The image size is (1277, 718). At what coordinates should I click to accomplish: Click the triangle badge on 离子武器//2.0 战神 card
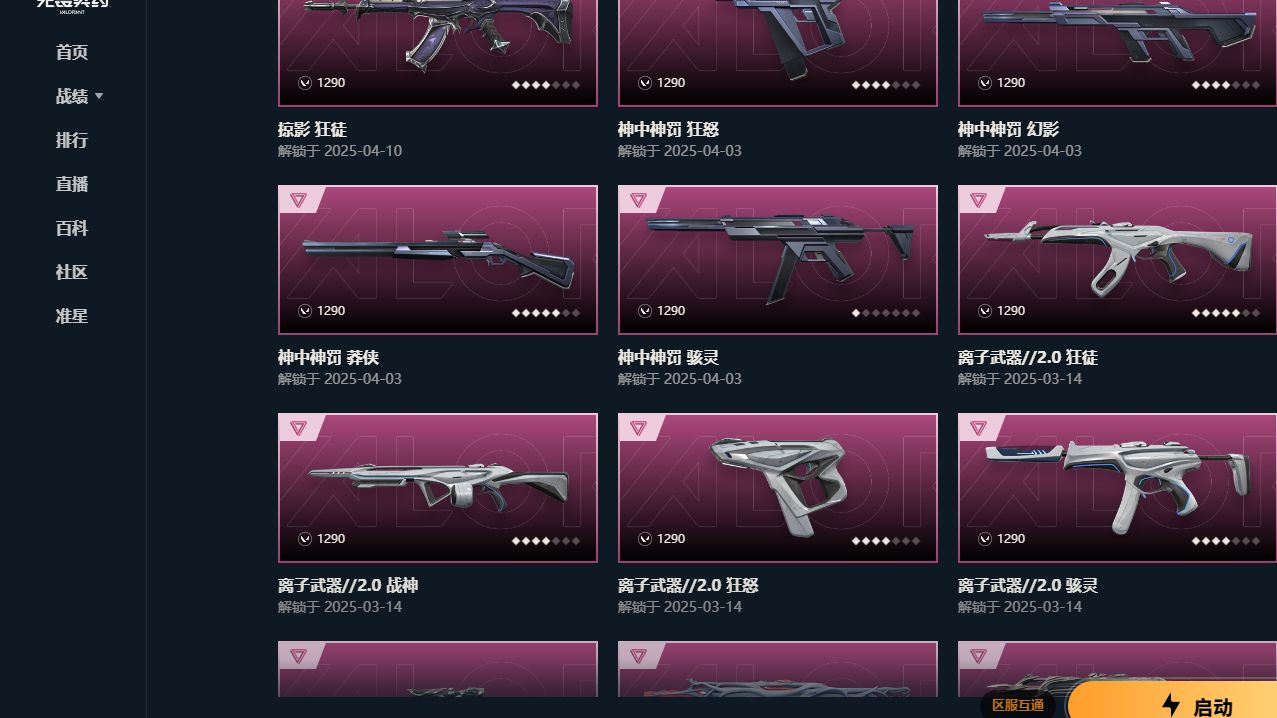(298, 428)
